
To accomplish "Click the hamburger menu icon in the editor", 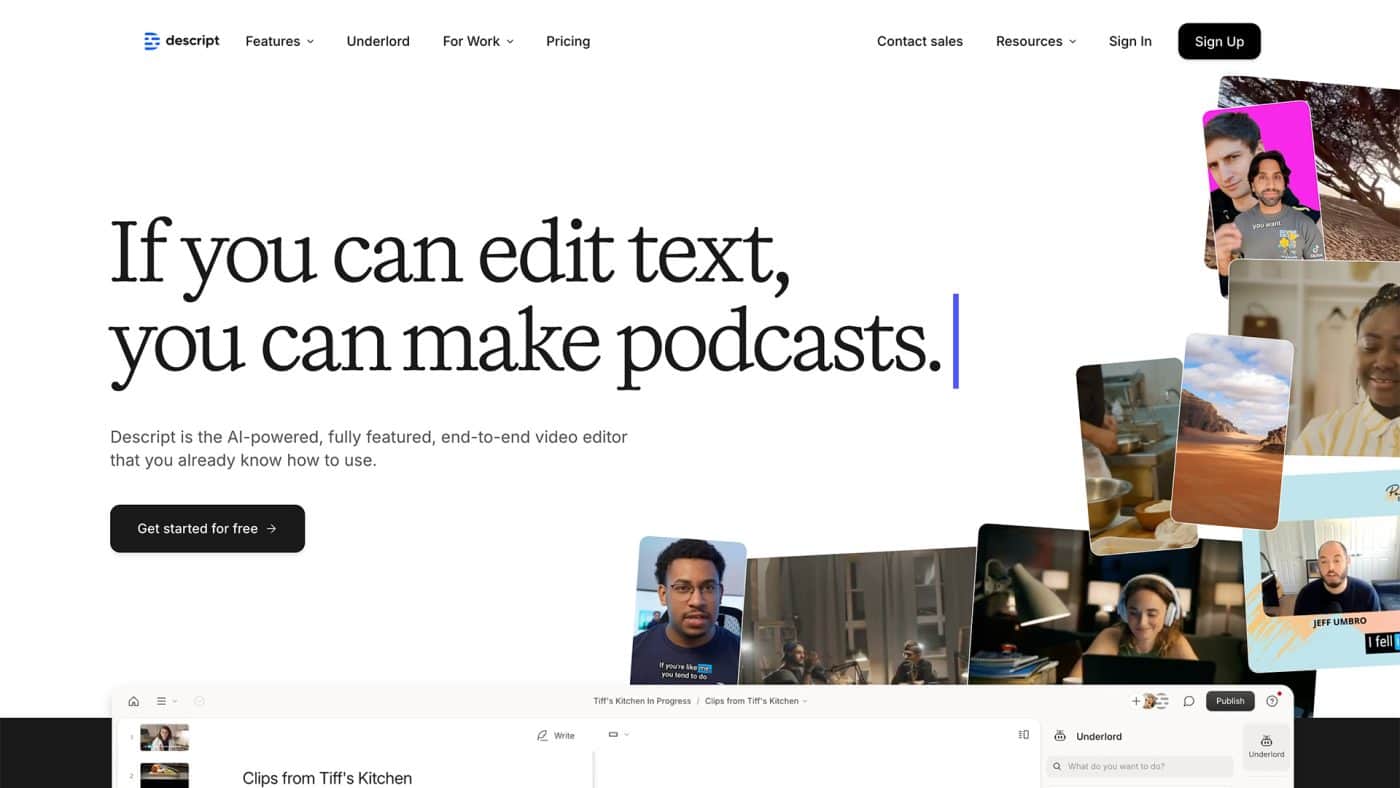I will point(161,701).
